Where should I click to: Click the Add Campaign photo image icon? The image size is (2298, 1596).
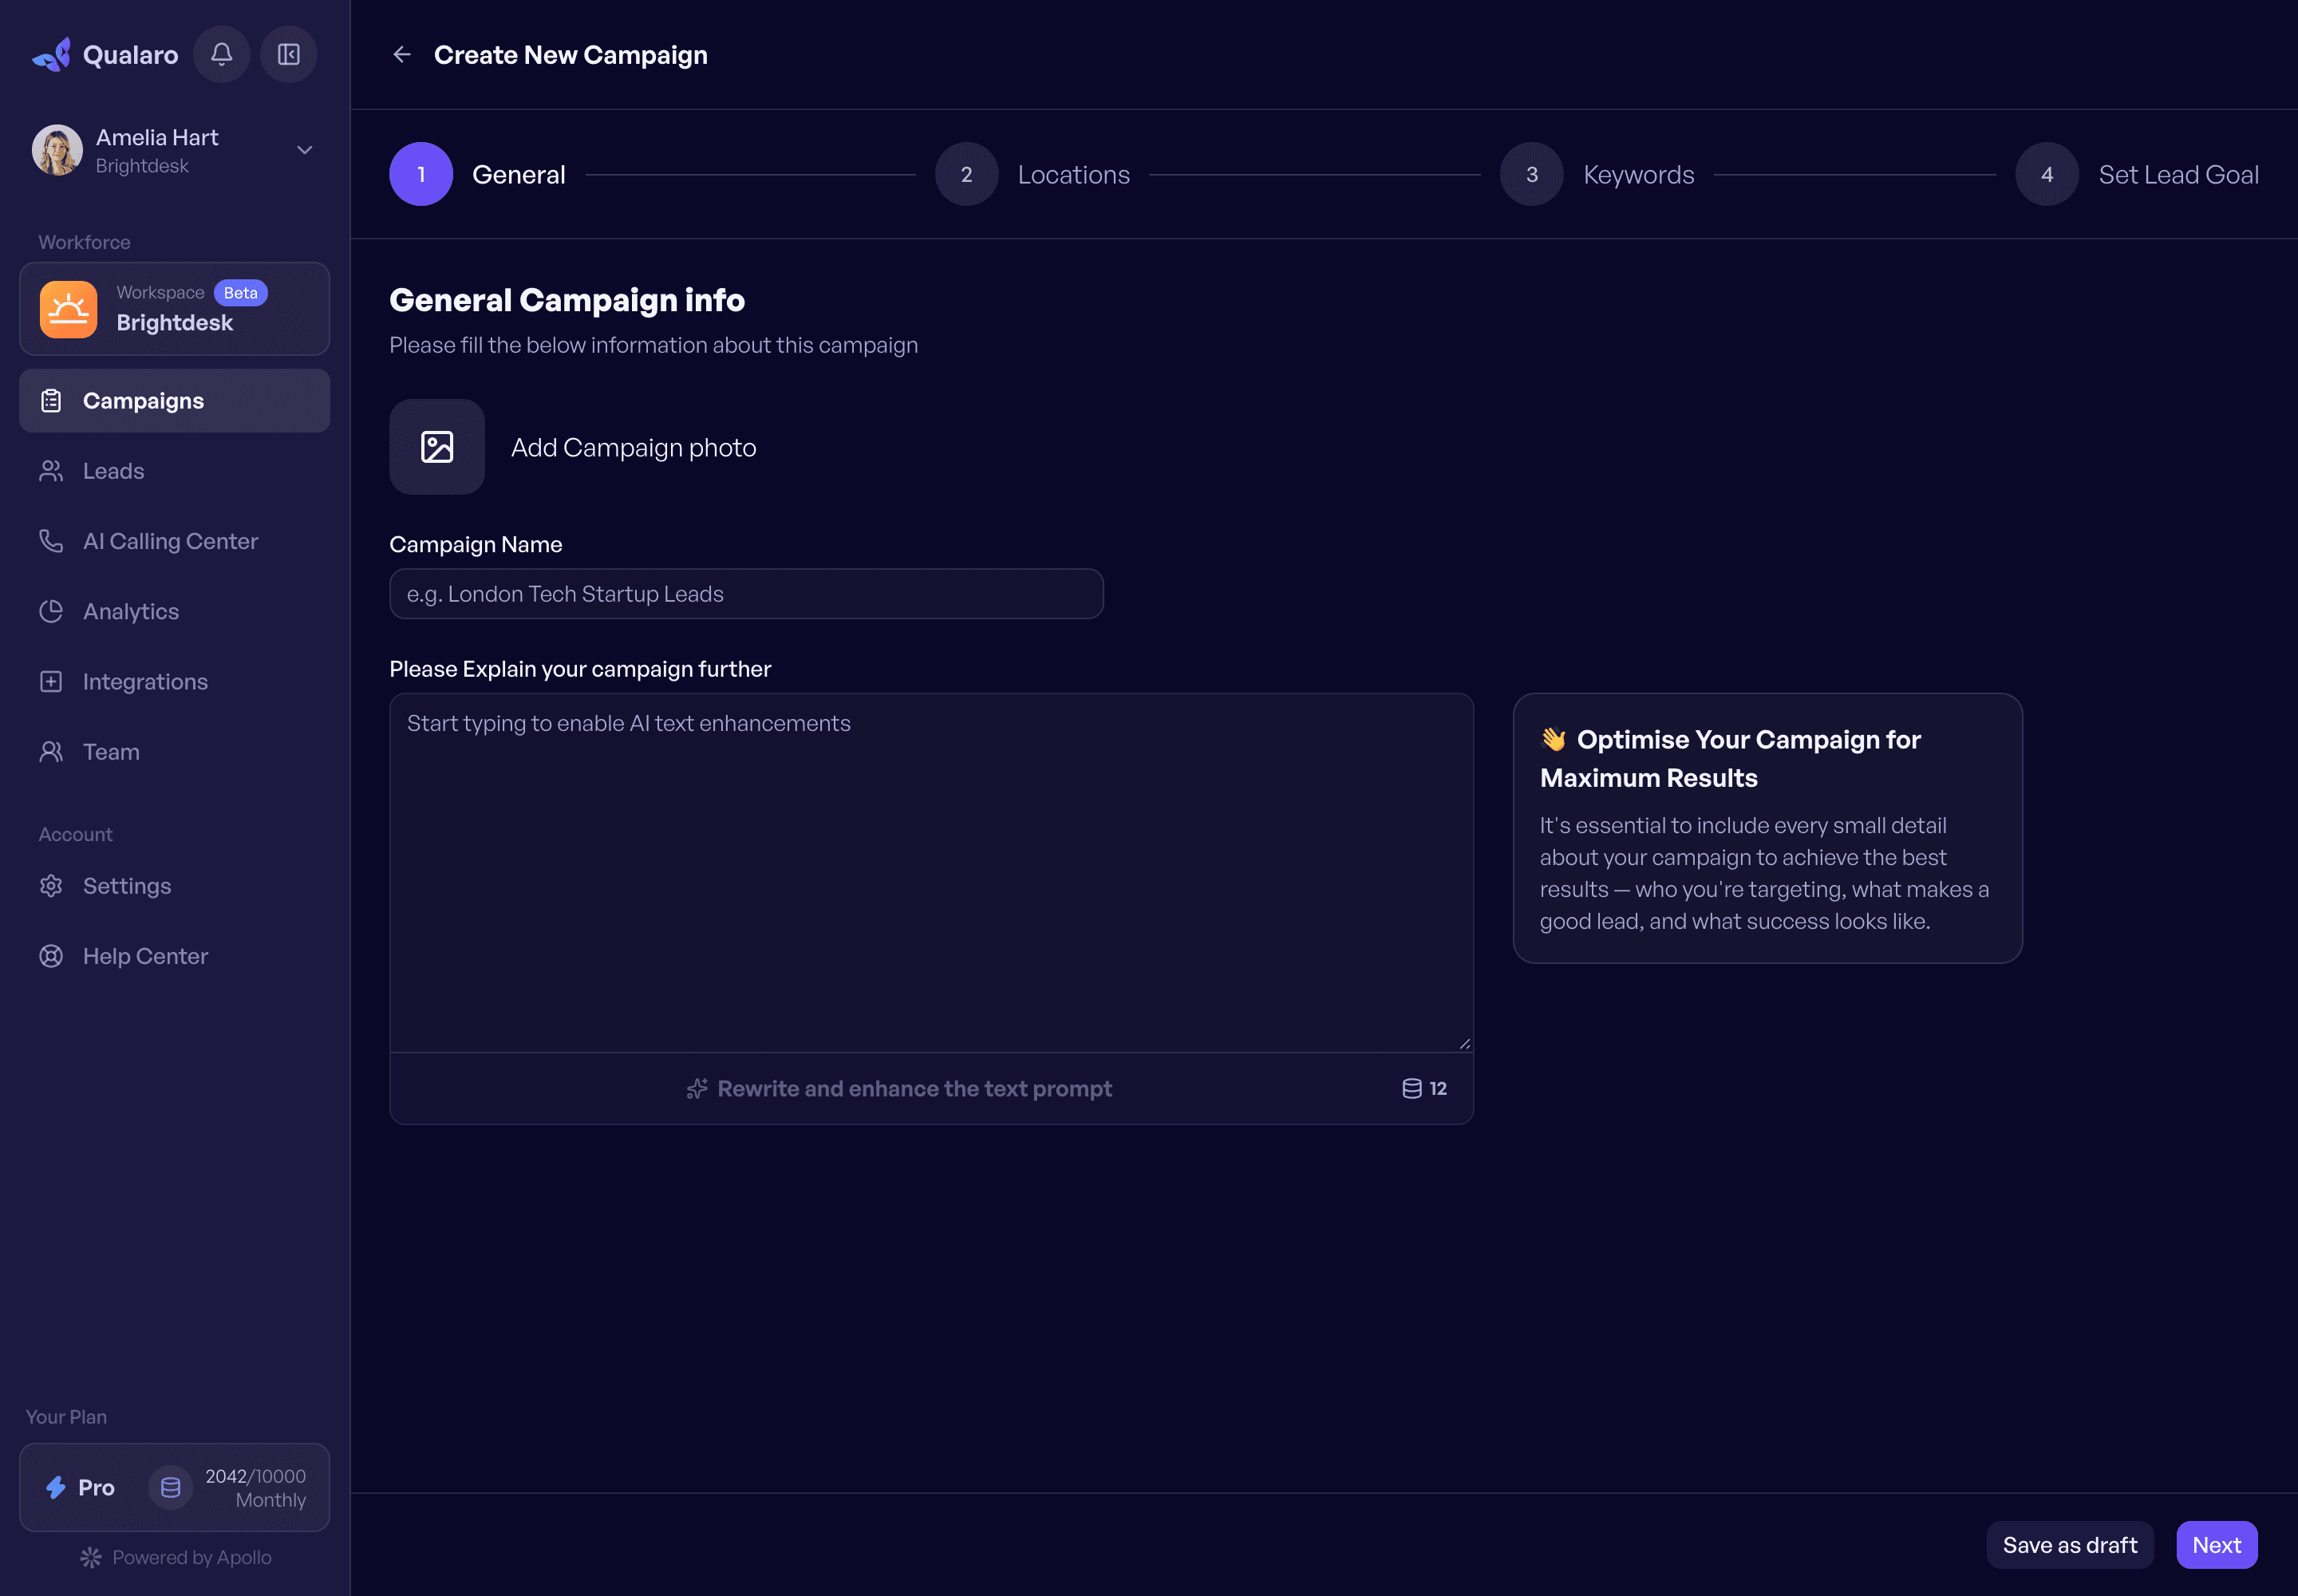pos(437,447)
